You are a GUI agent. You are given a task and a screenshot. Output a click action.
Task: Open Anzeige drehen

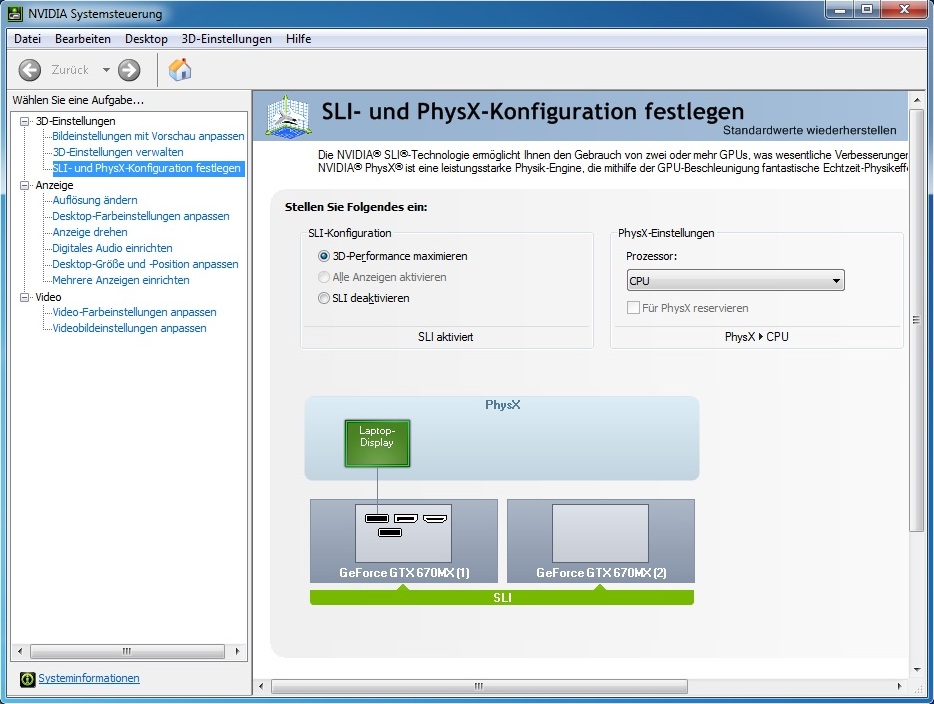(90, 233)
